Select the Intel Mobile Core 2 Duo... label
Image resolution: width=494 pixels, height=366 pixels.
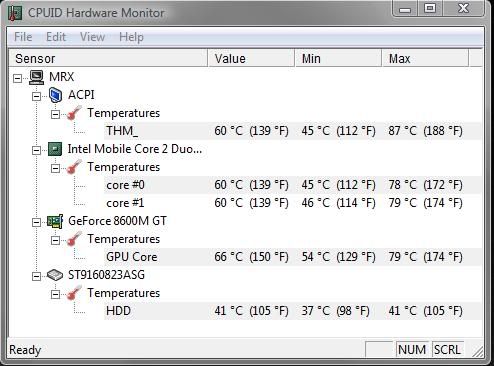[x=135, y=149]
